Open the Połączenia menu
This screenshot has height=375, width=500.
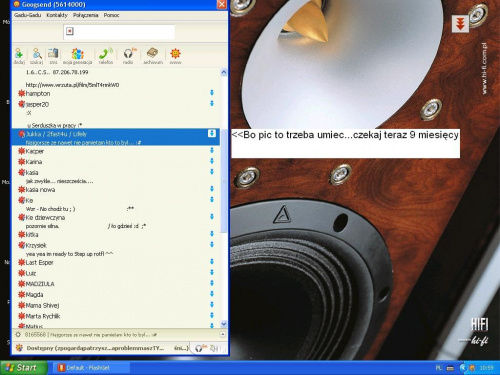tap(86, 15)
